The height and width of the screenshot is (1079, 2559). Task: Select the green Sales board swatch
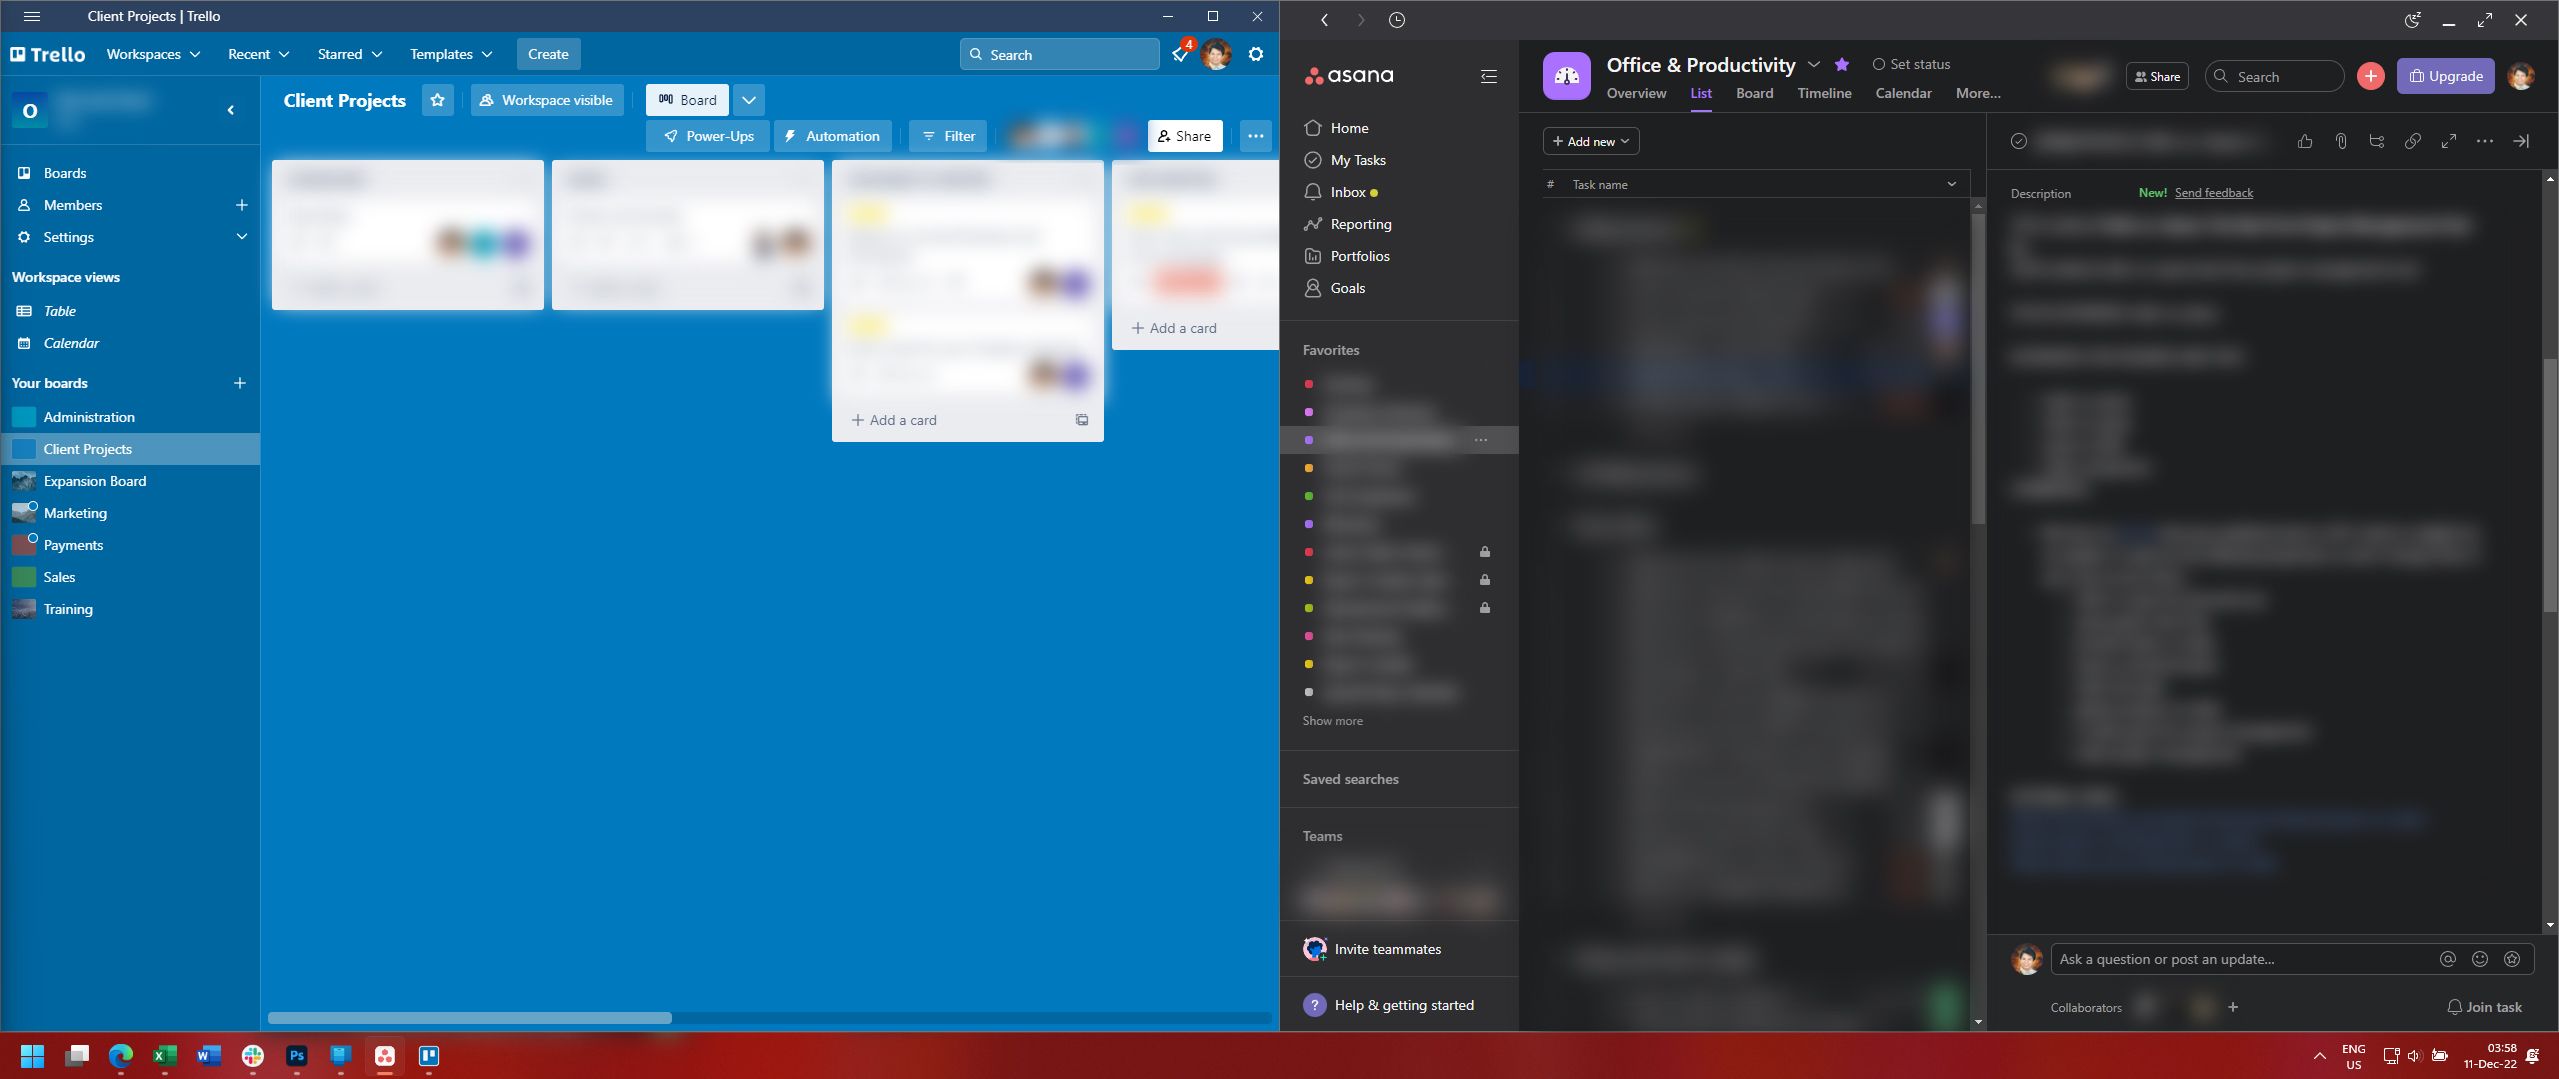24,577
